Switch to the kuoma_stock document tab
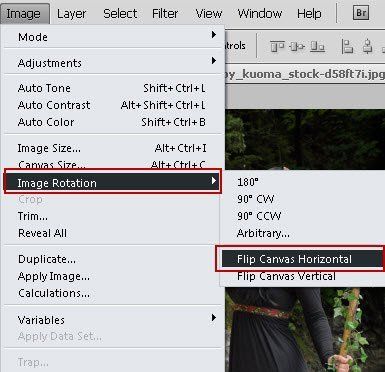Viewport: 385px width, 372px height. (x=305, y=74)
